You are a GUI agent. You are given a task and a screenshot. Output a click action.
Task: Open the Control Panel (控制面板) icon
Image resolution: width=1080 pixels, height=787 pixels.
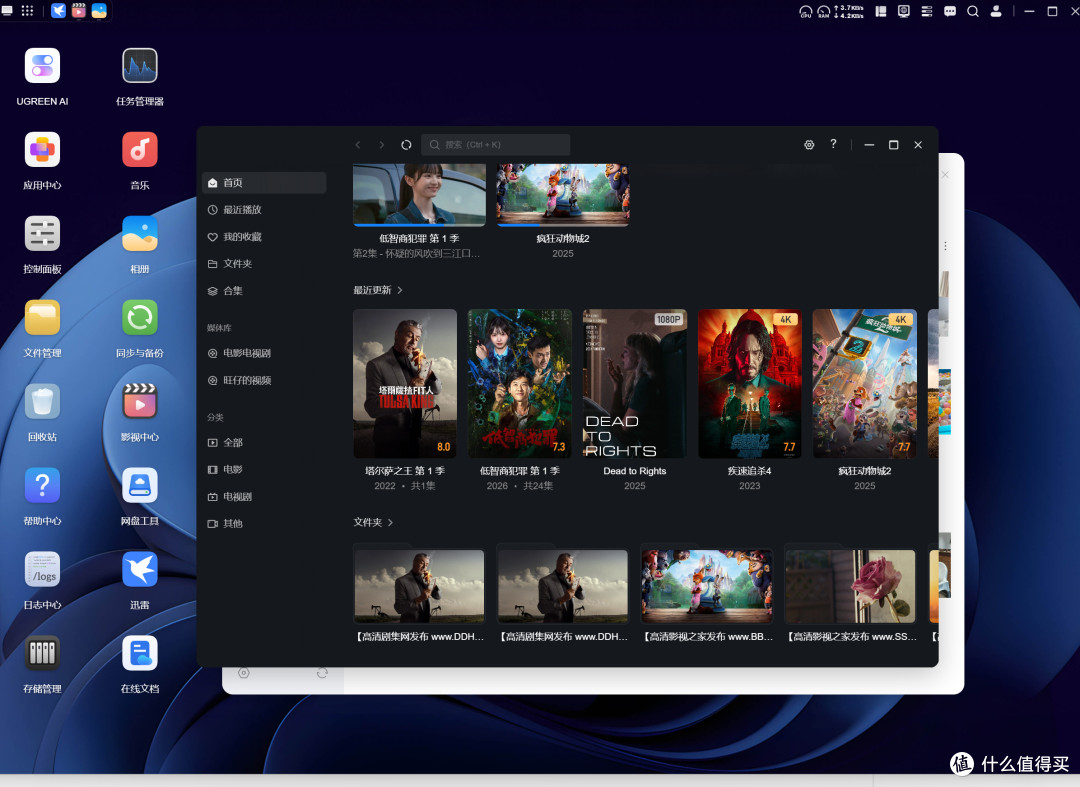[42, 233]
